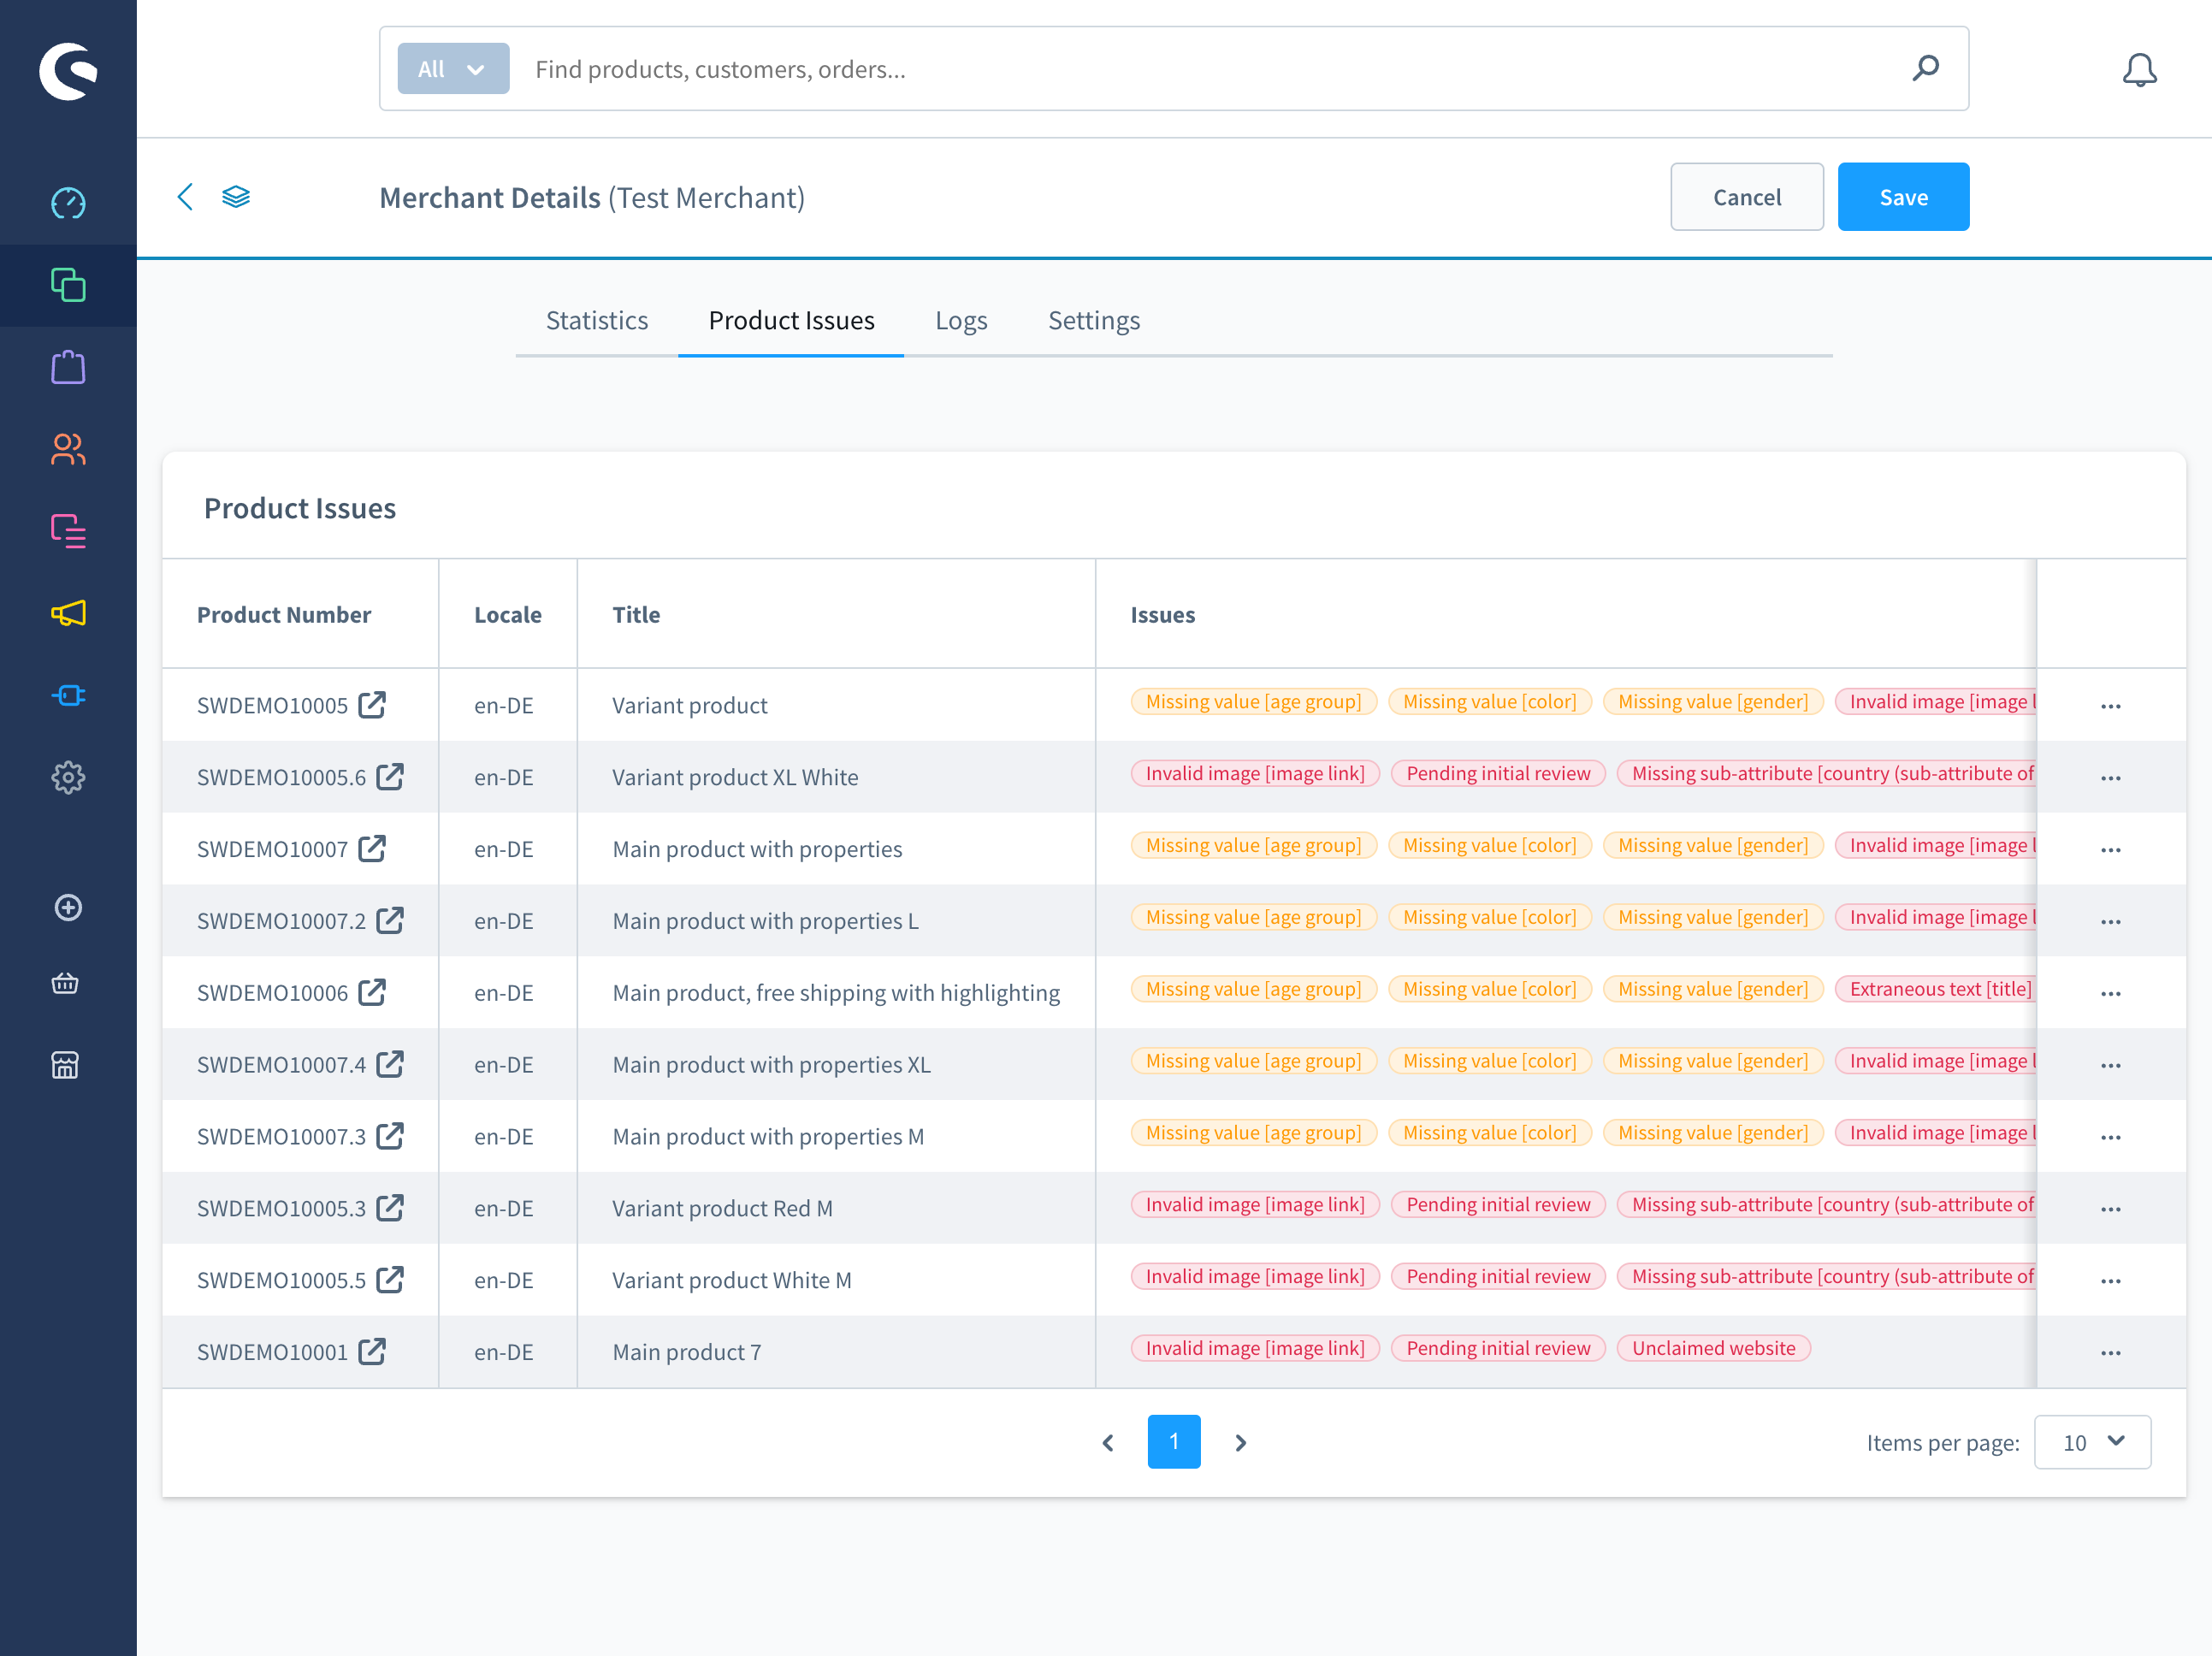Open actions menu for free shipping with highlighting row
The width and height of the screenshot is (2212, 1656).
point(2111,994)
